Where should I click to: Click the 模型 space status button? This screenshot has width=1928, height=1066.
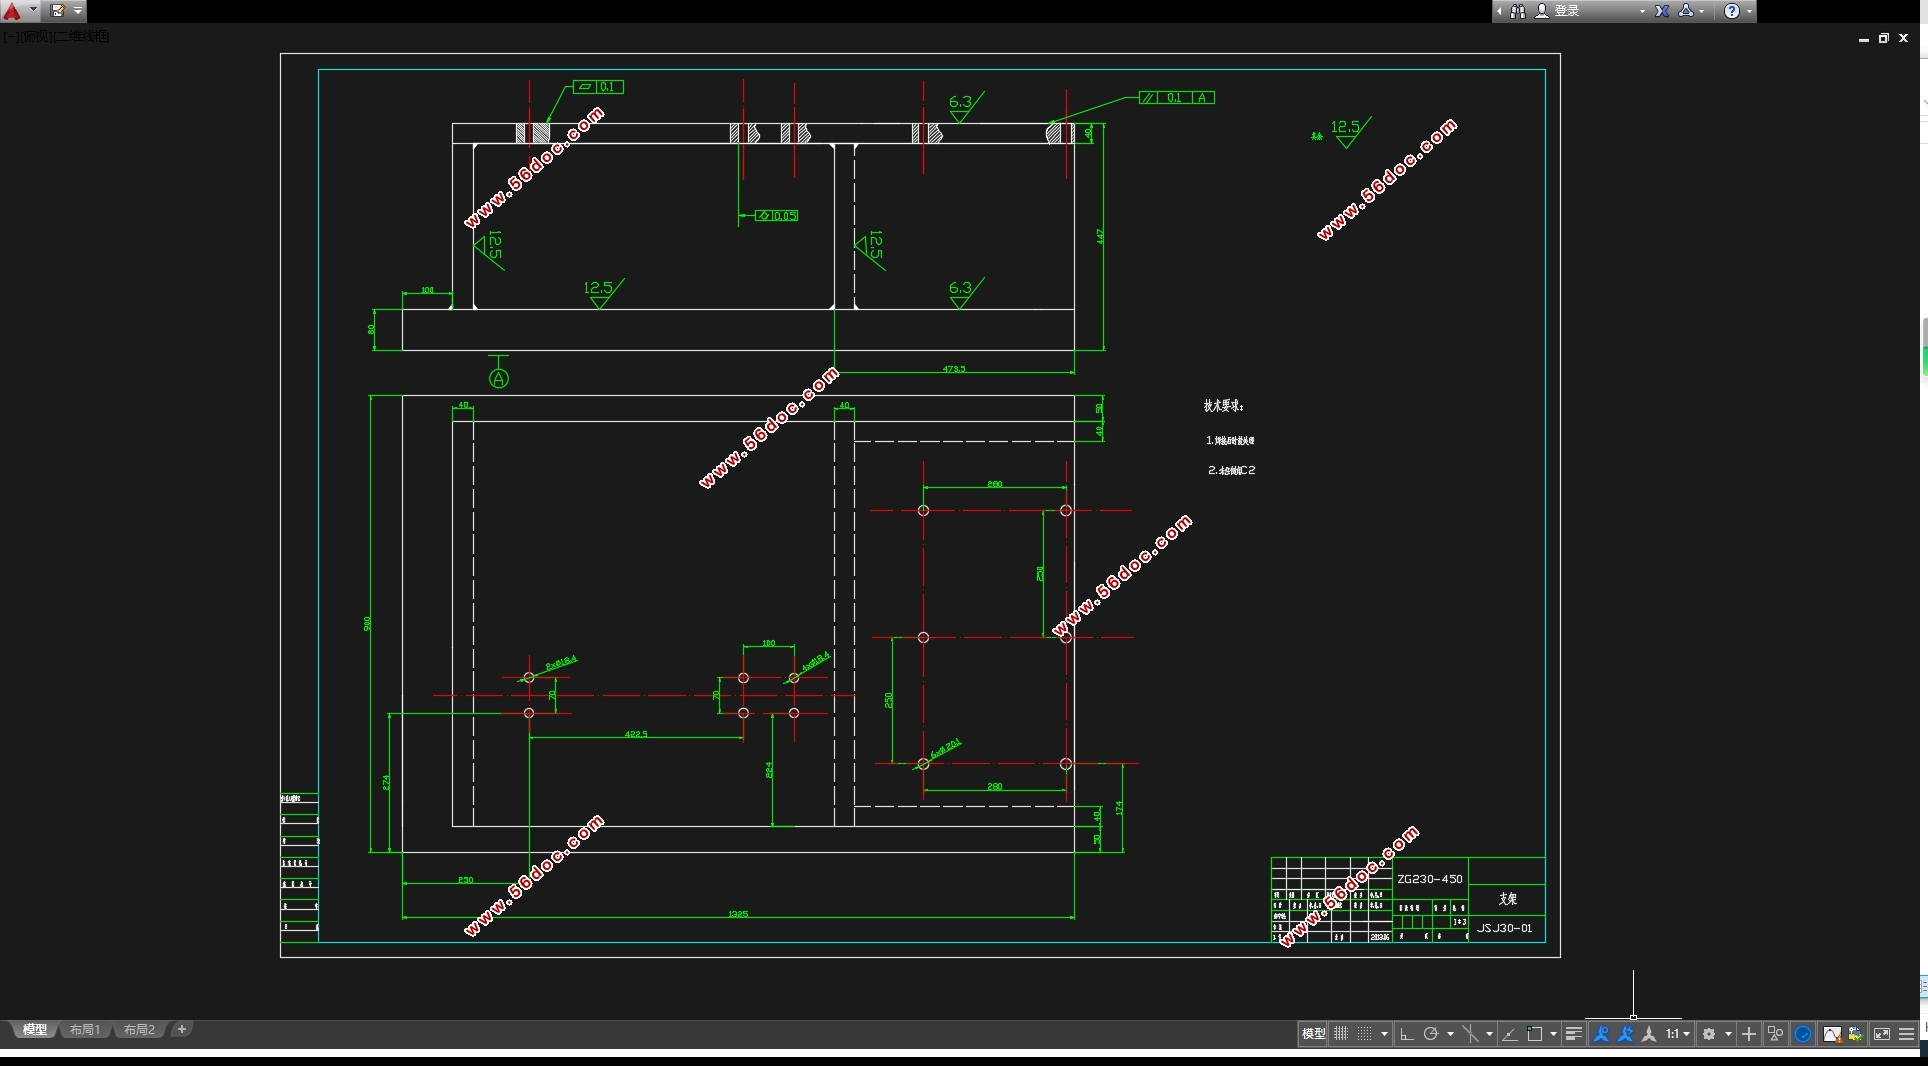(1313, 1034)
